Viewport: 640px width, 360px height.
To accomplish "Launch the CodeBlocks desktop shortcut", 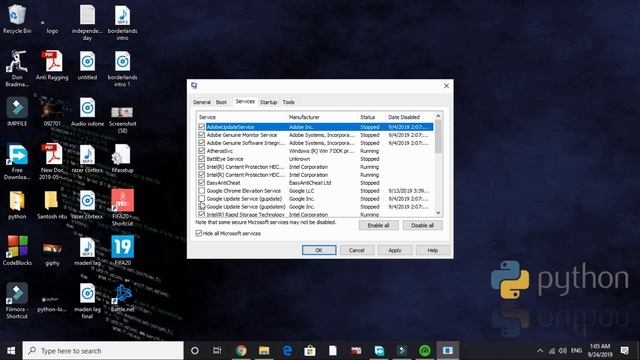I will click(17, 251).
